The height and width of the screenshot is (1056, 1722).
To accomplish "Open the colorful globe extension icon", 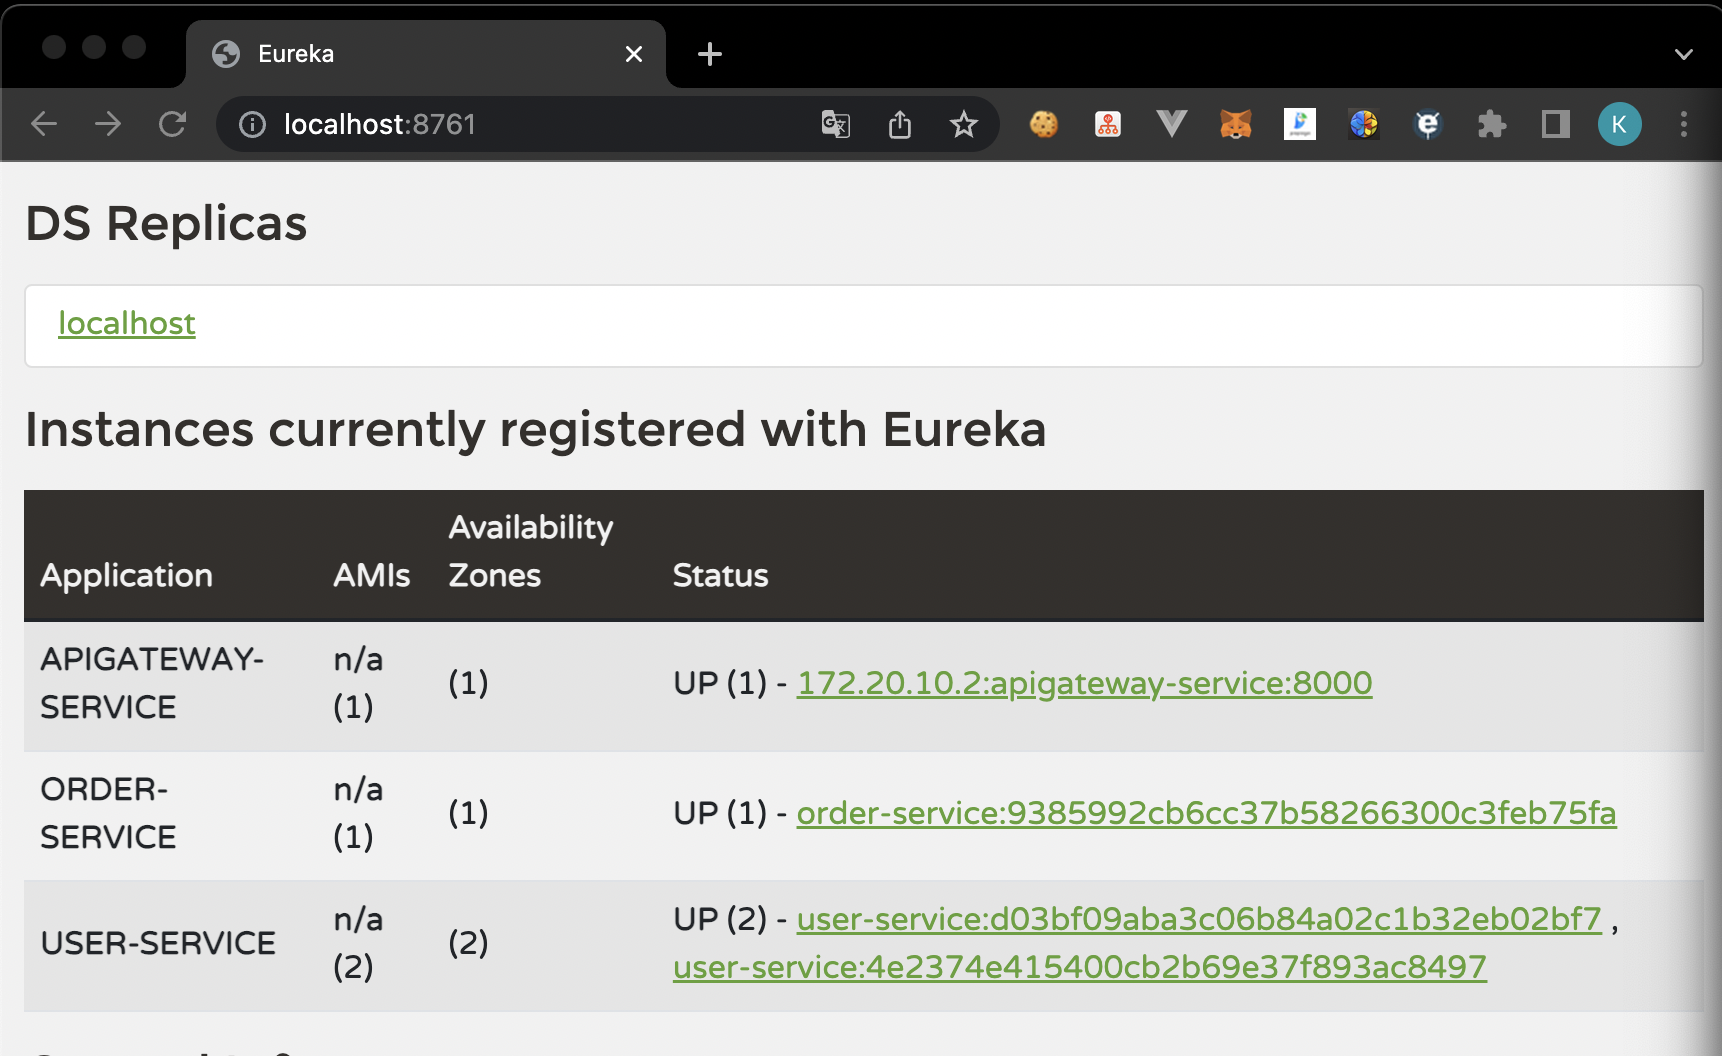I will pos(1364,124).
